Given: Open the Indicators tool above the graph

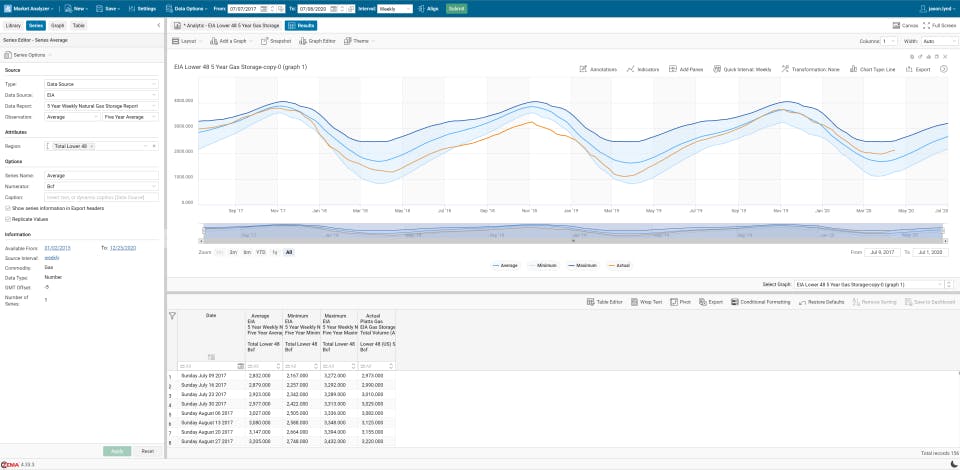Looking at the screenshot, I should [643, 70].
